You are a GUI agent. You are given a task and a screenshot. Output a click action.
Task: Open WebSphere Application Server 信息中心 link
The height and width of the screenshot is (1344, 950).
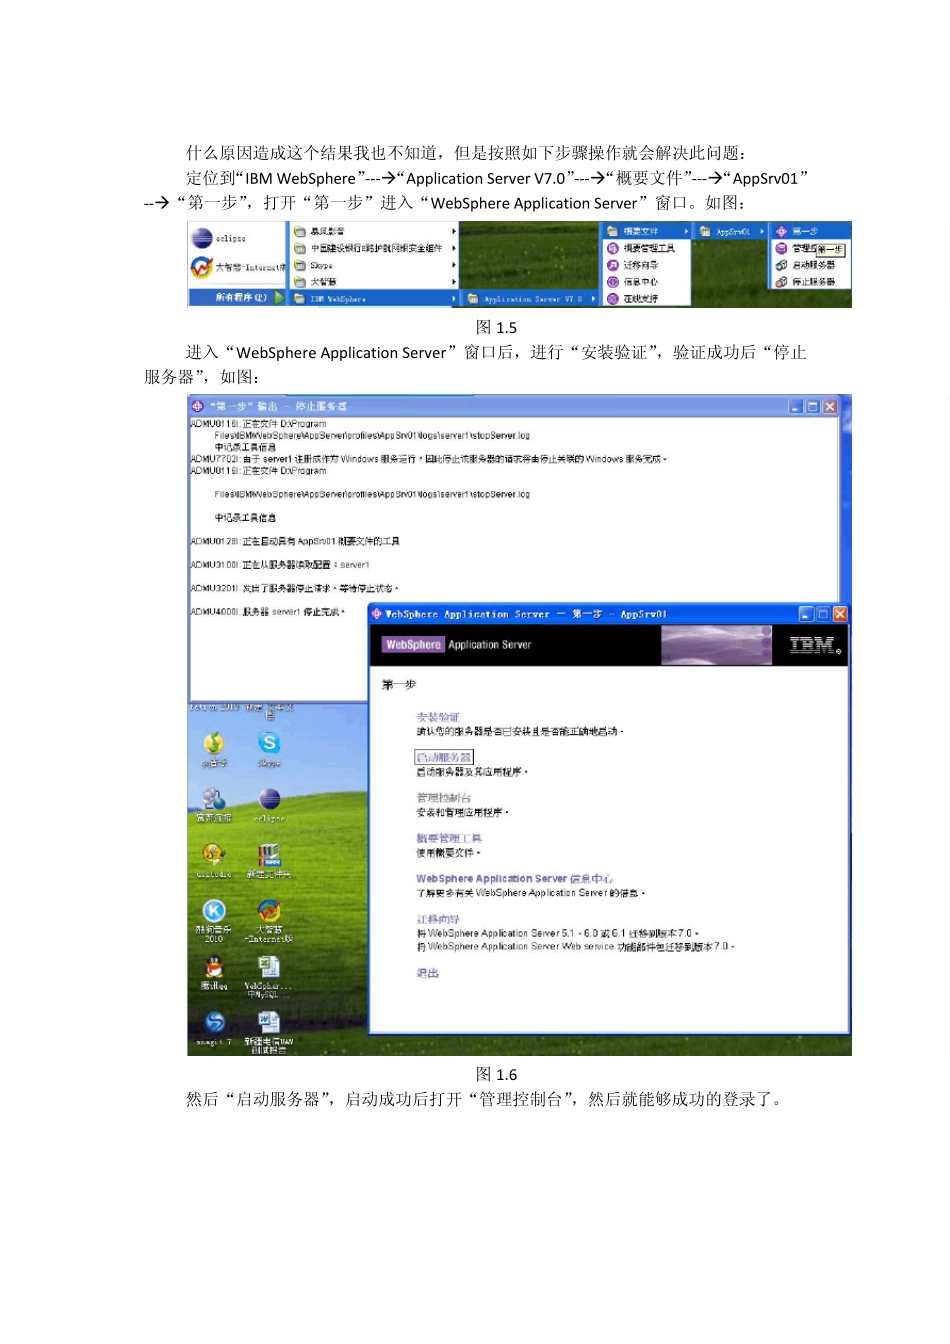[514, 879]
